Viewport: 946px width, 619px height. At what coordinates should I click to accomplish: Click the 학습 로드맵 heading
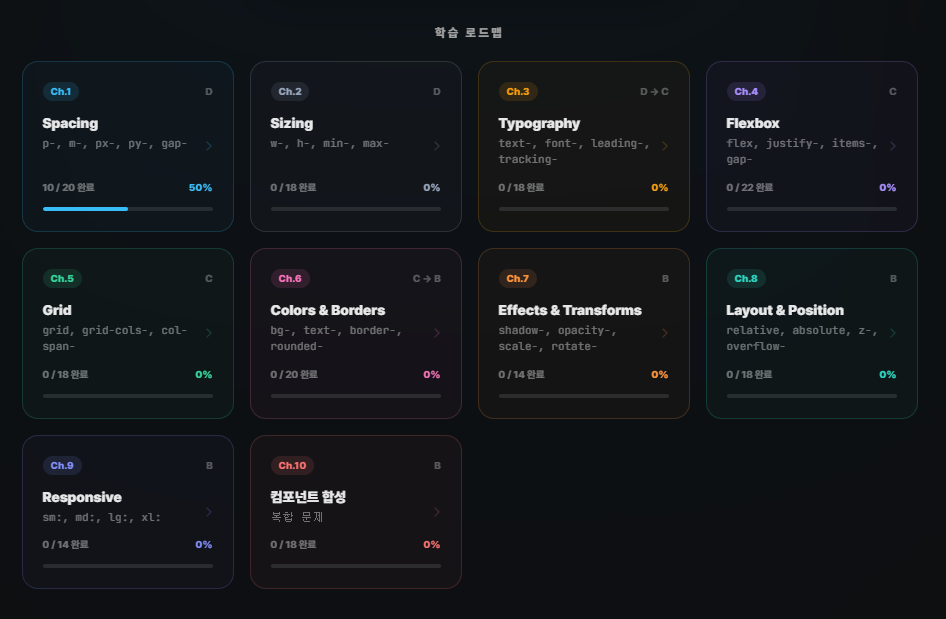pyautogui.click(x=468, y=33)
